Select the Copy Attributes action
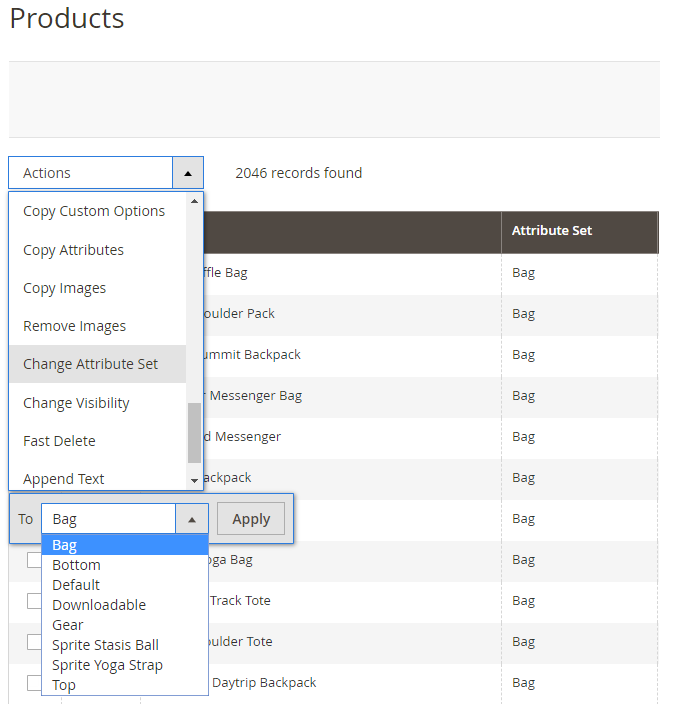Image resolution: width=685 pixels, height=704 pixels. pos(74,250)
